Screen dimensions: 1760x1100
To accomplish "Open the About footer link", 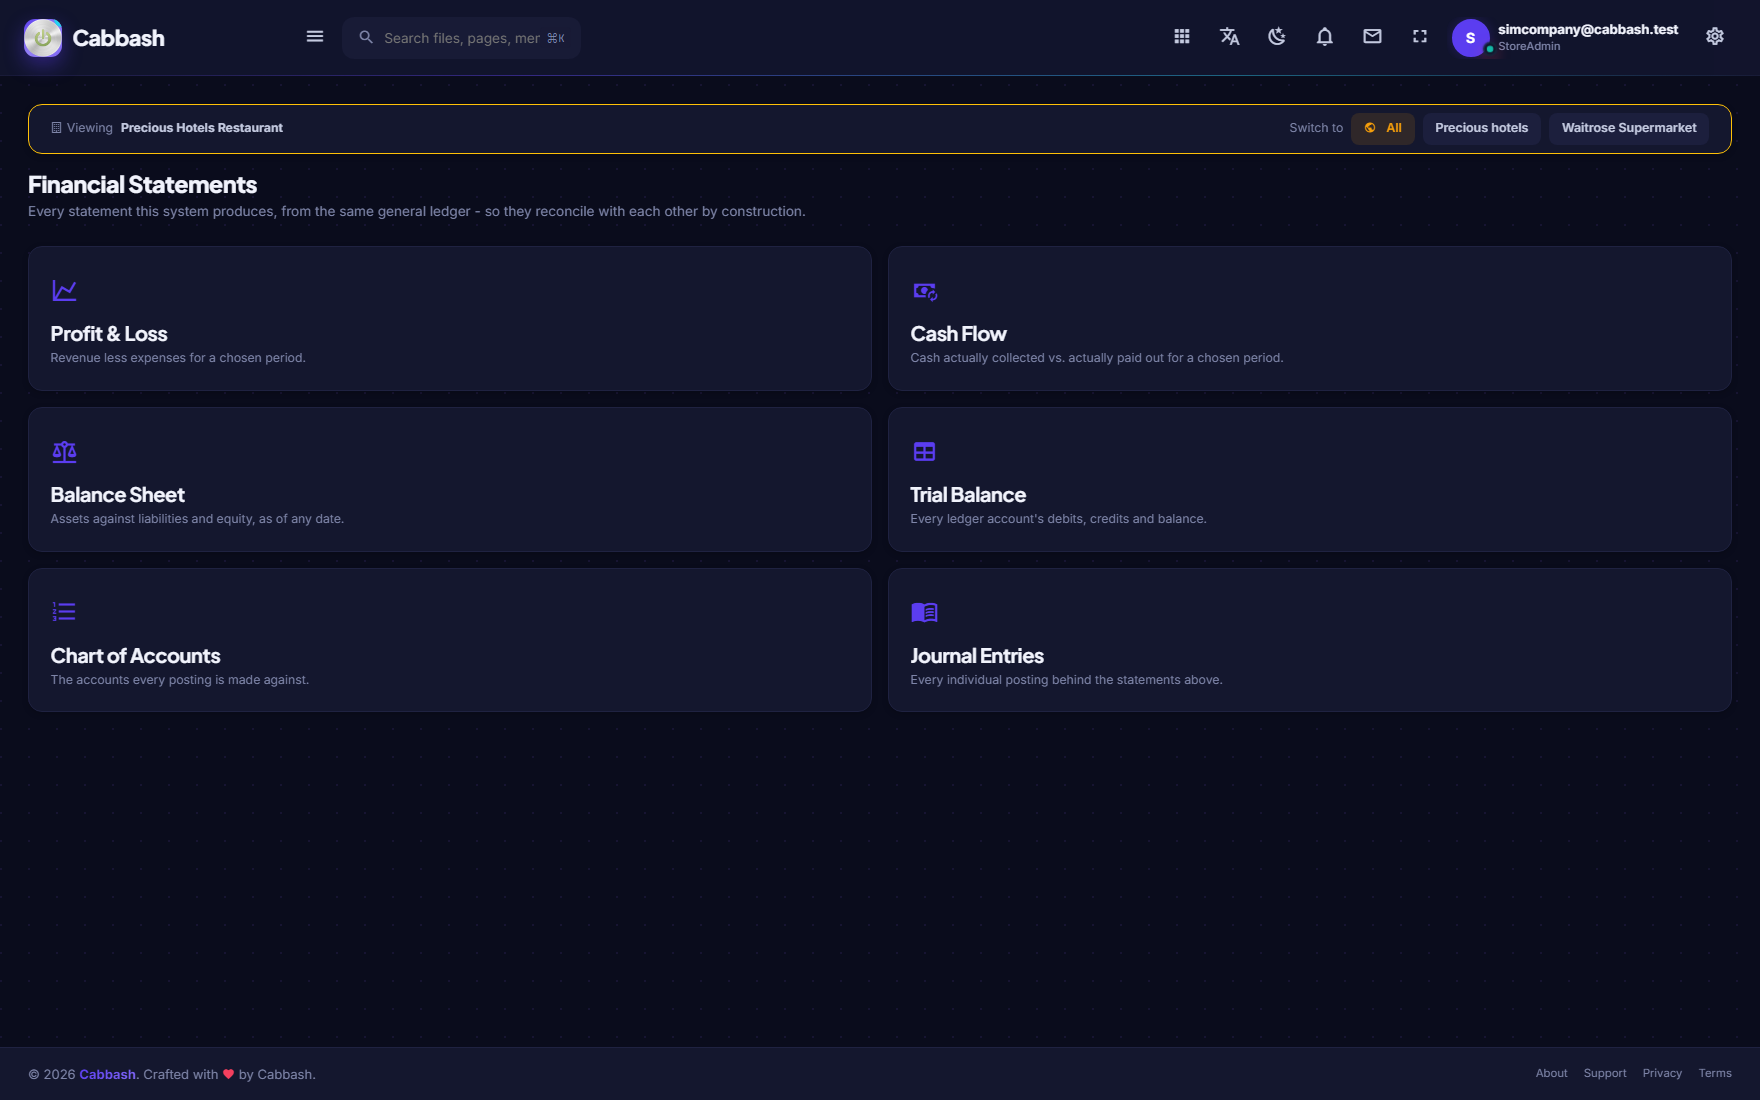I will [x=1552, y=1073].
